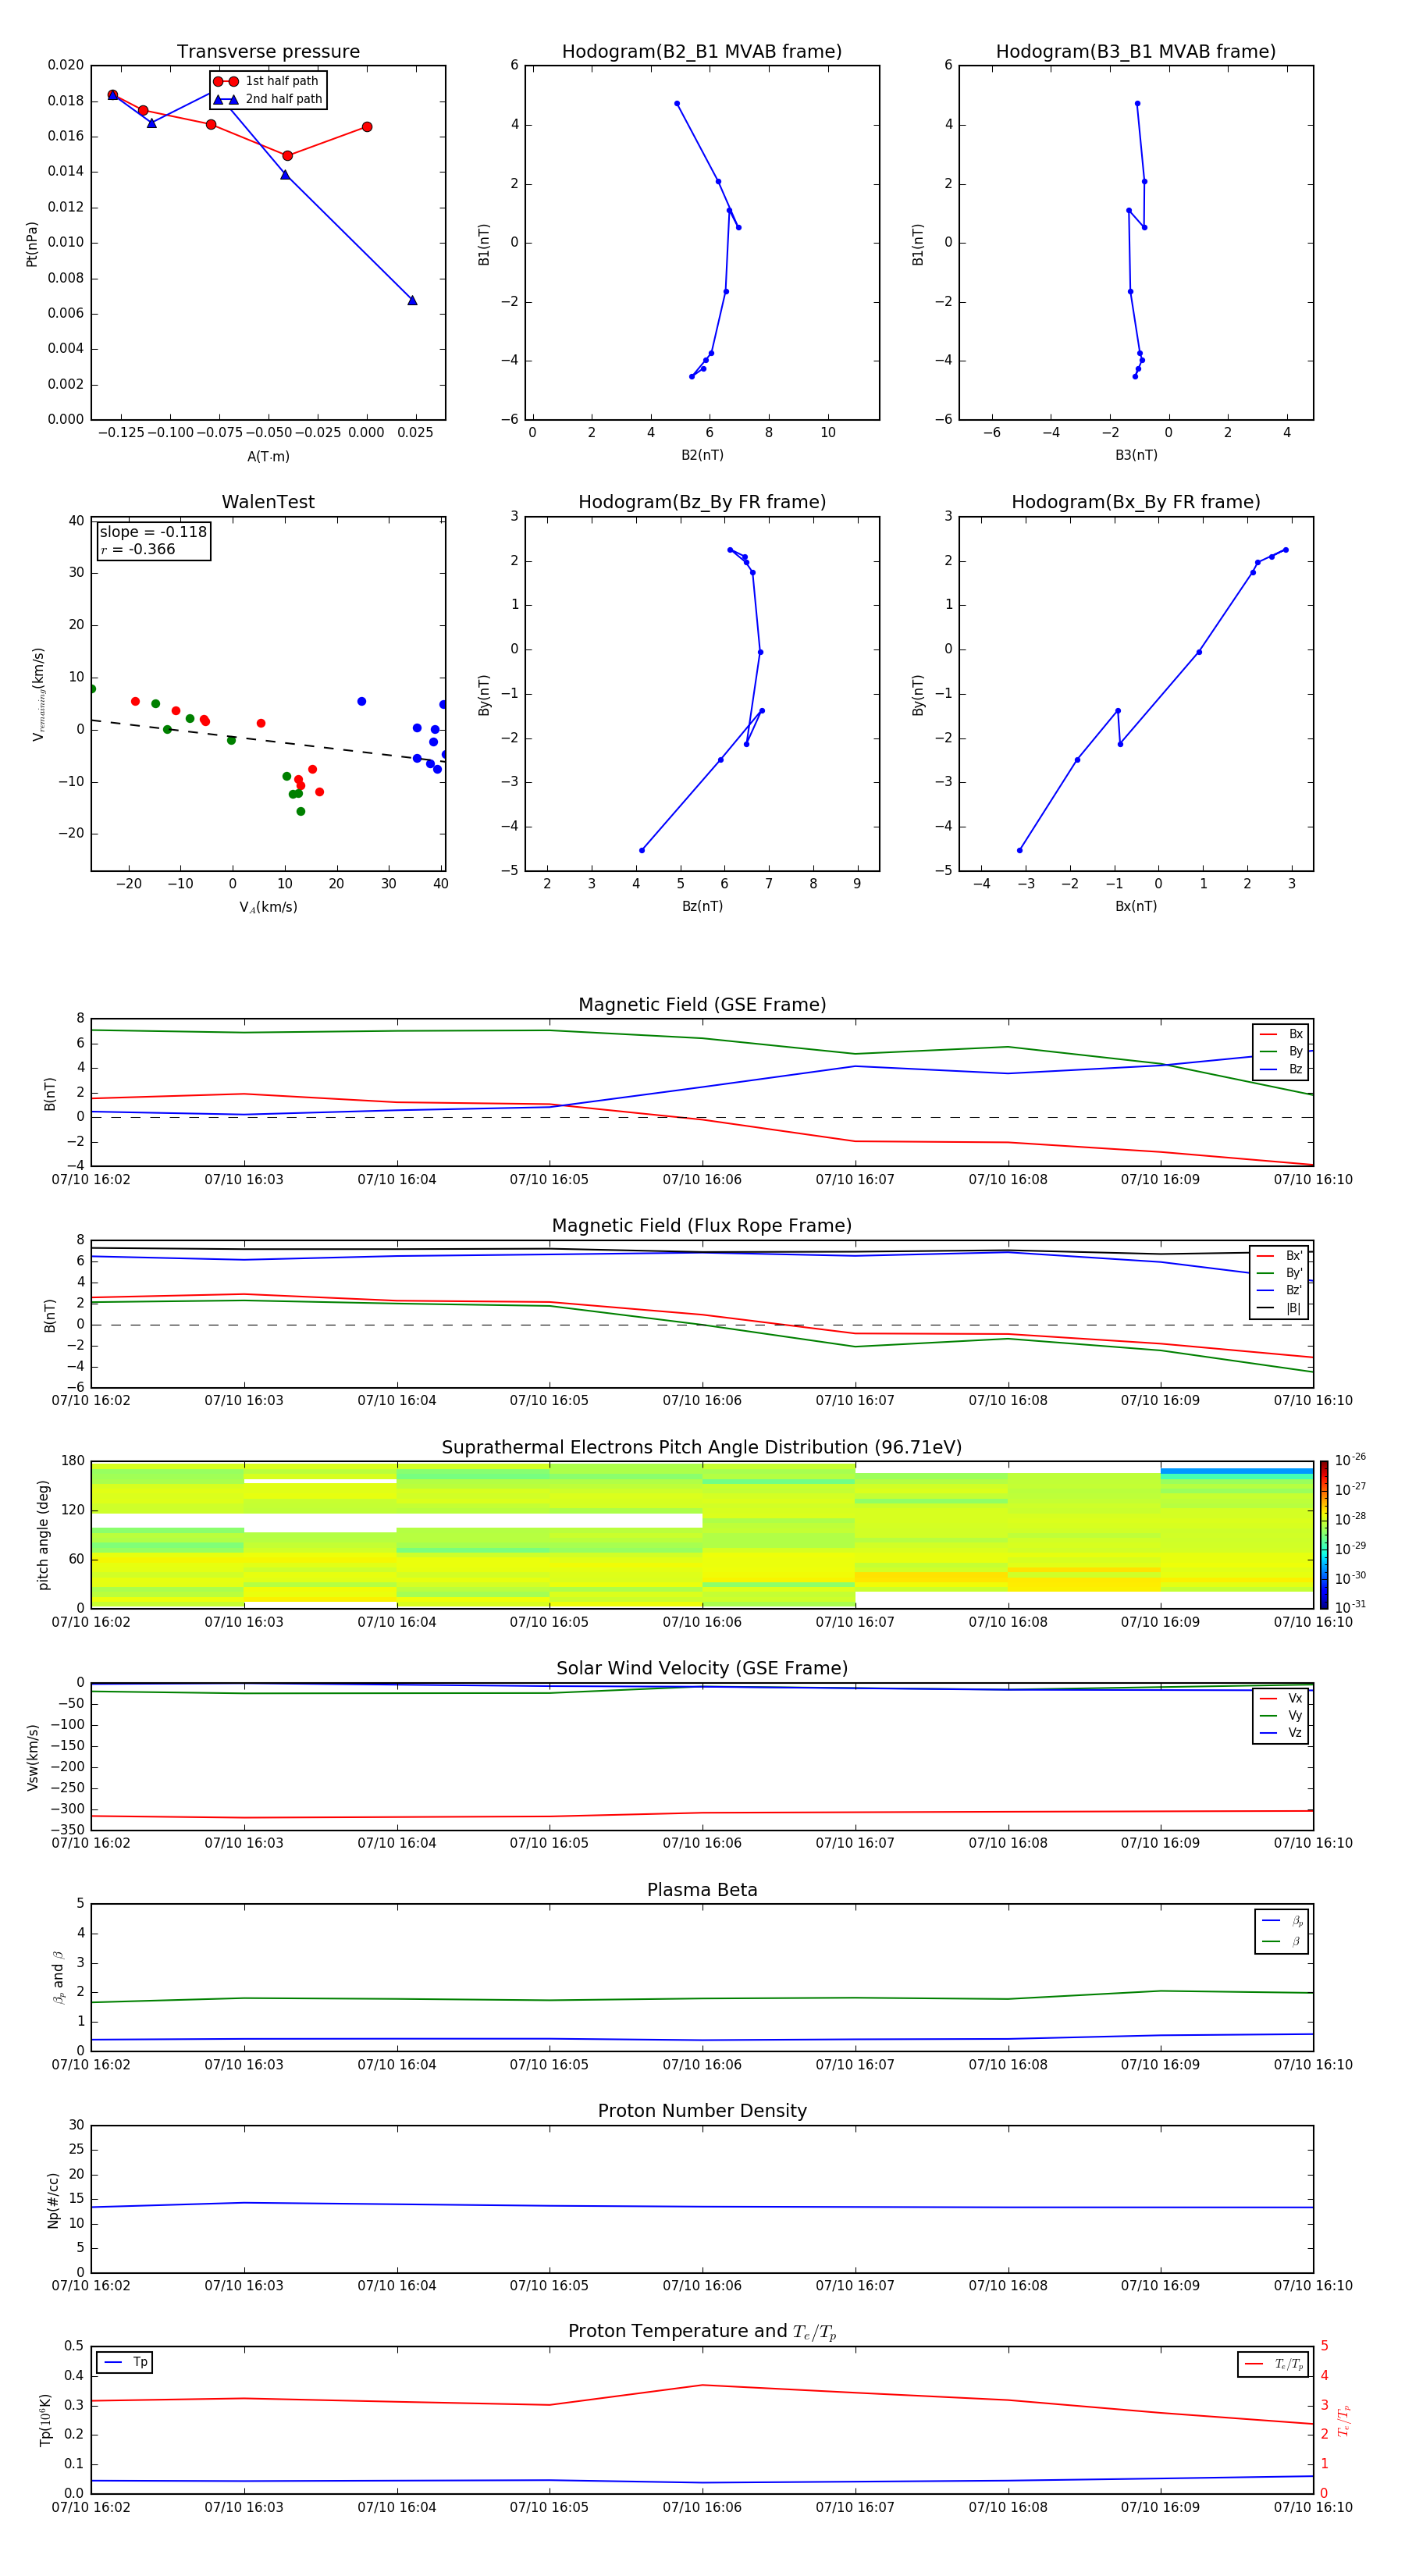Click the "Magnetic Field (Flux Rope Frame)" title
The width and height of the screenshot is (1405, 2576).
(702, 1226)
